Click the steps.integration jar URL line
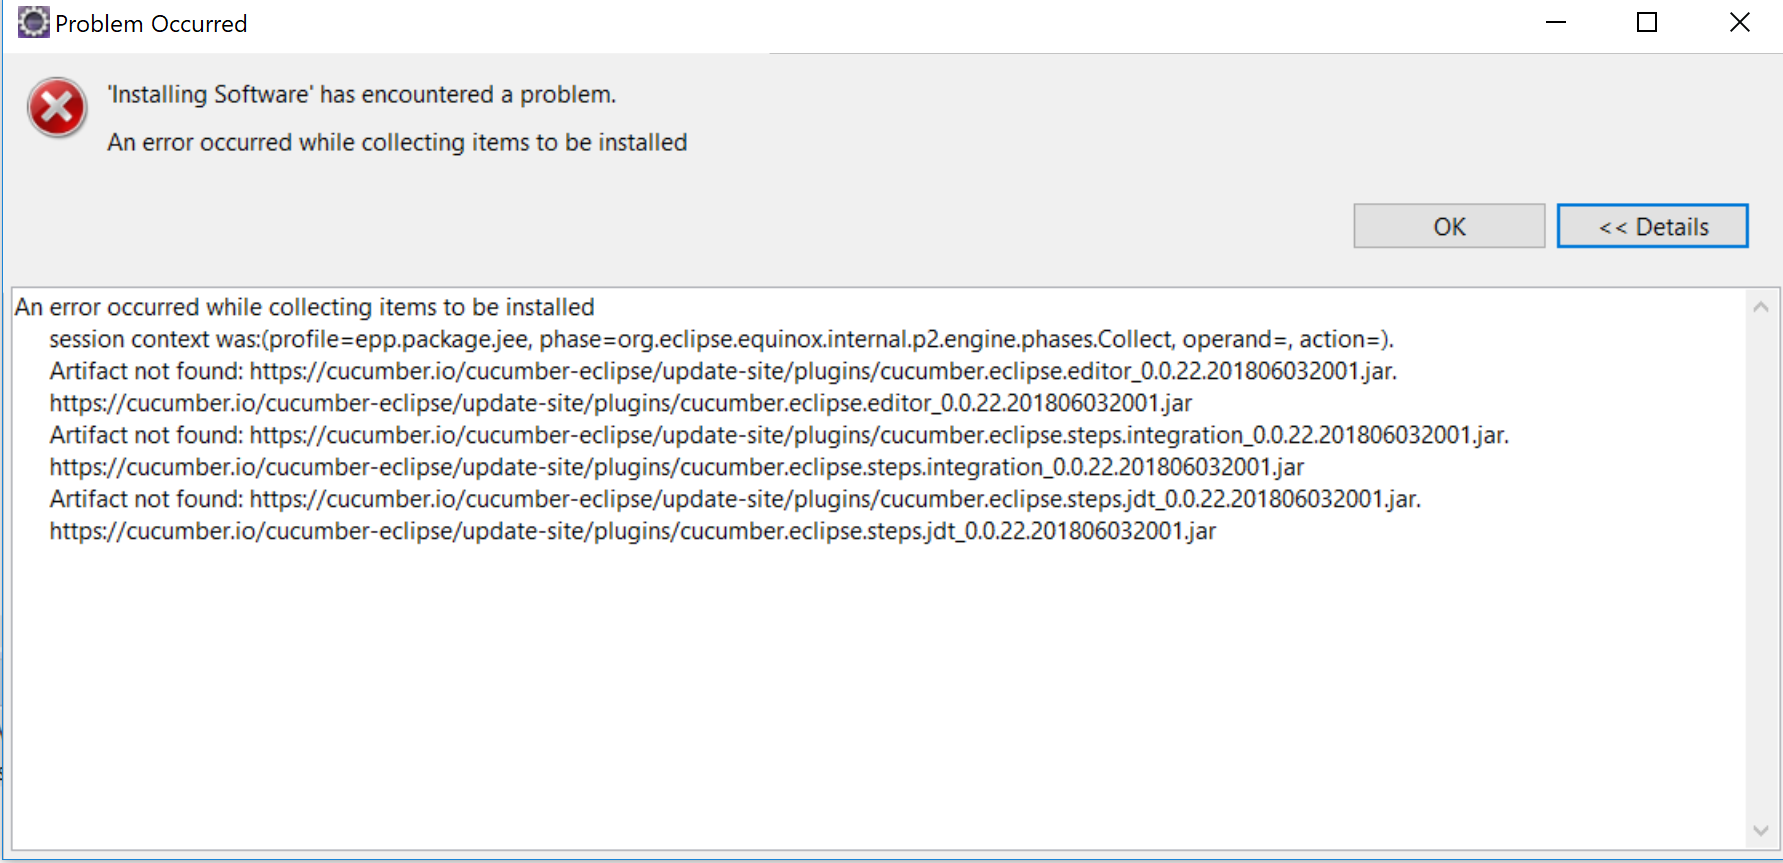This screenshot has height=863, width=1783. 676,467
